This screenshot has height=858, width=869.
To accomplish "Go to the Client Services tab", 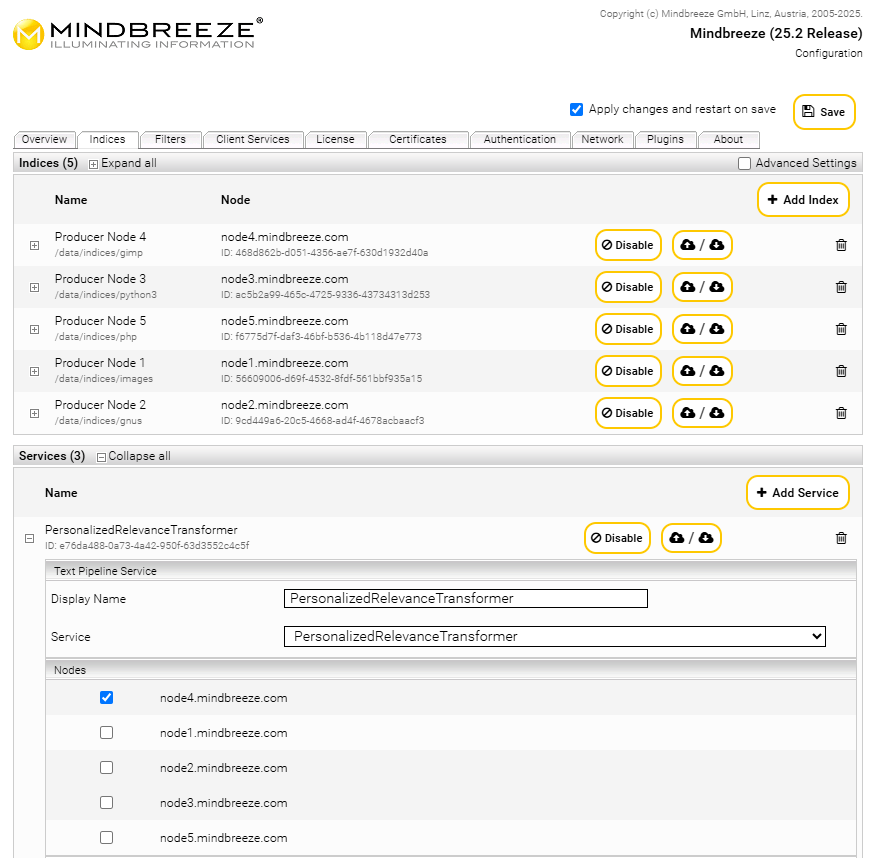I will point(253,140).
